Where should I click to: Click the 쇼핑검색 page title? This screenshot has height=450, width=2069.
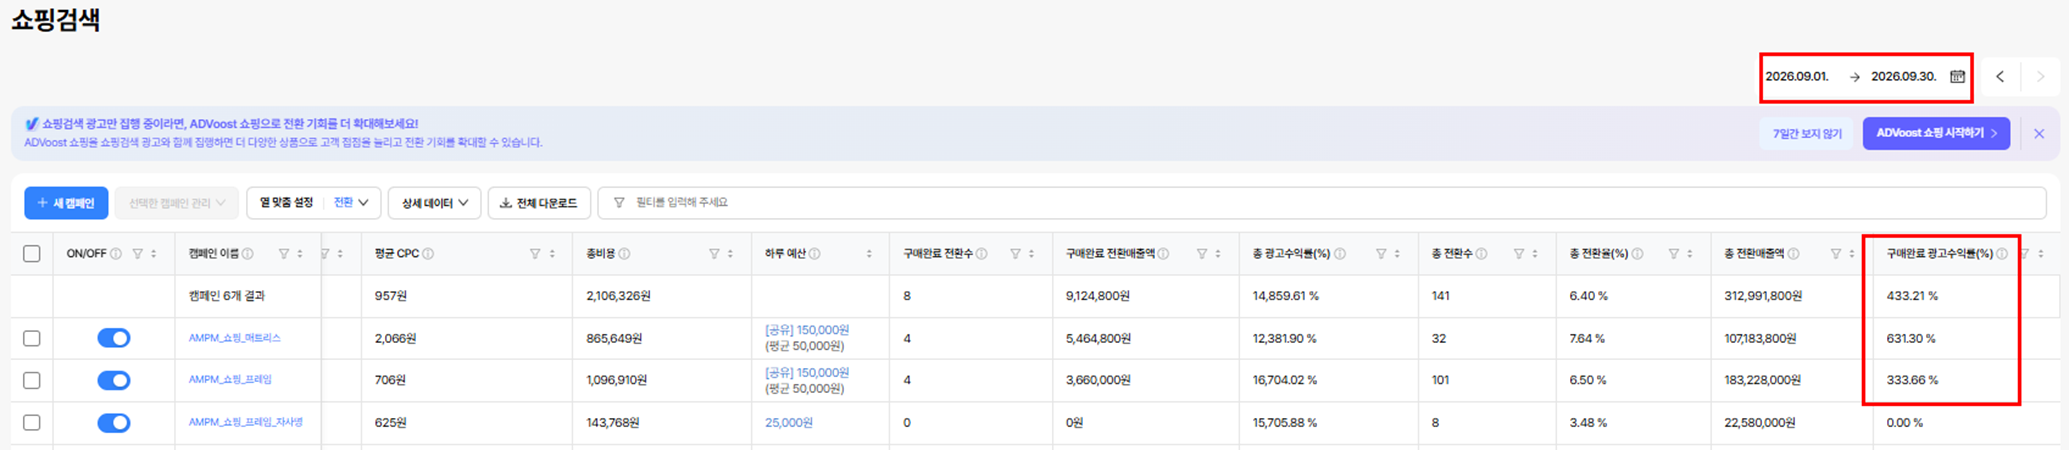tap(55, 20)
